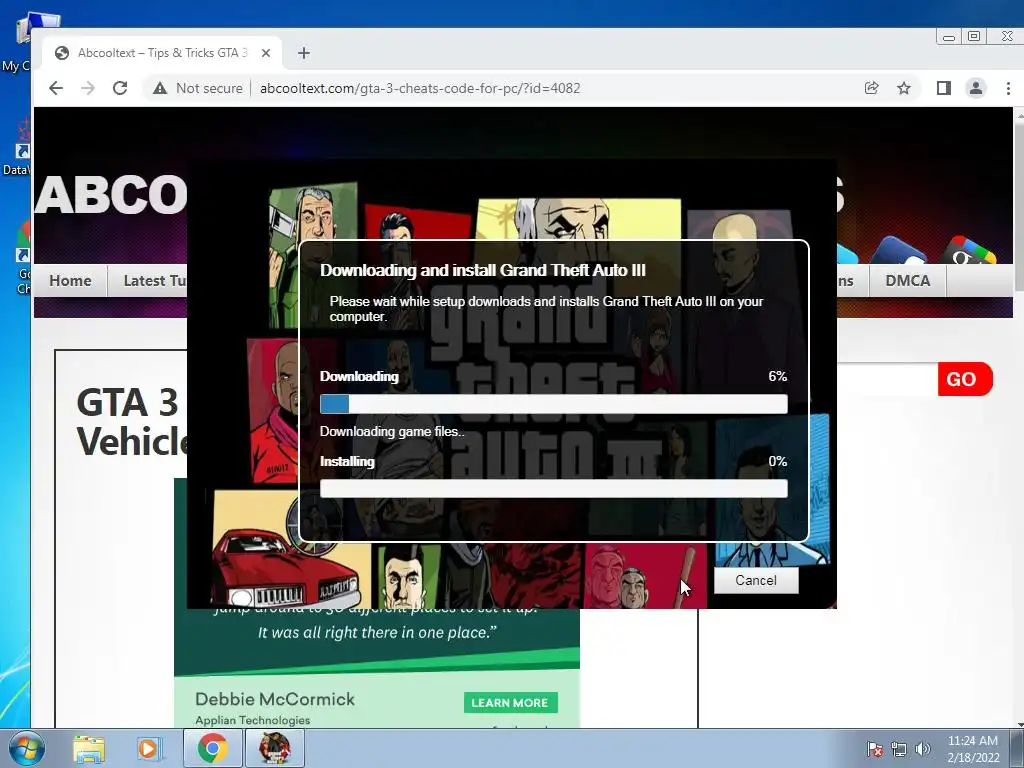Select the abcooltext.com address bar URL
Viewport: 1024px width, 768px height.
420,88
